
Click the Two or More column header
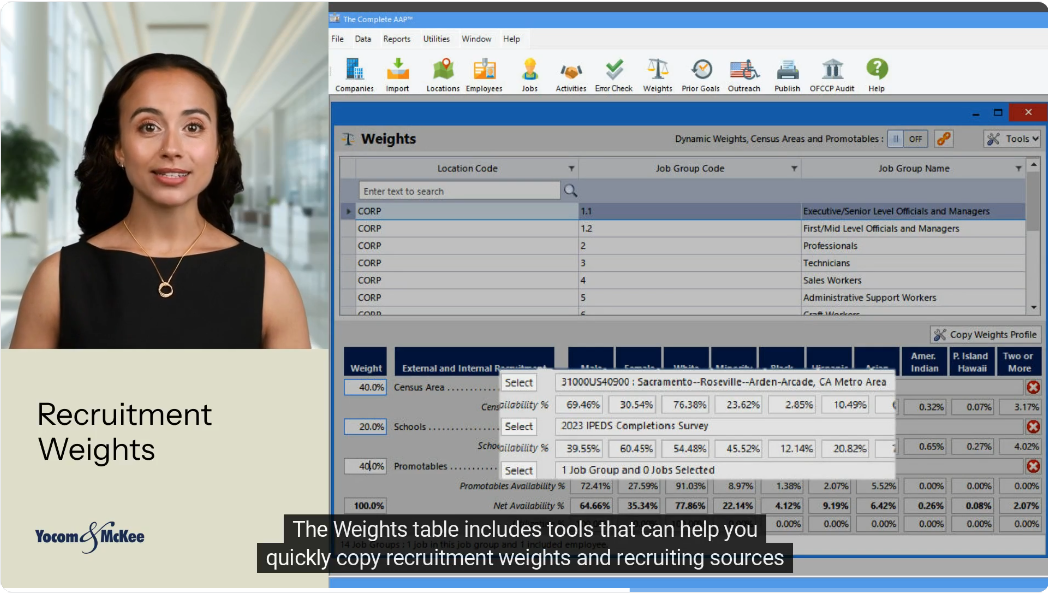pyautogui.click(x=1019, y=362)
